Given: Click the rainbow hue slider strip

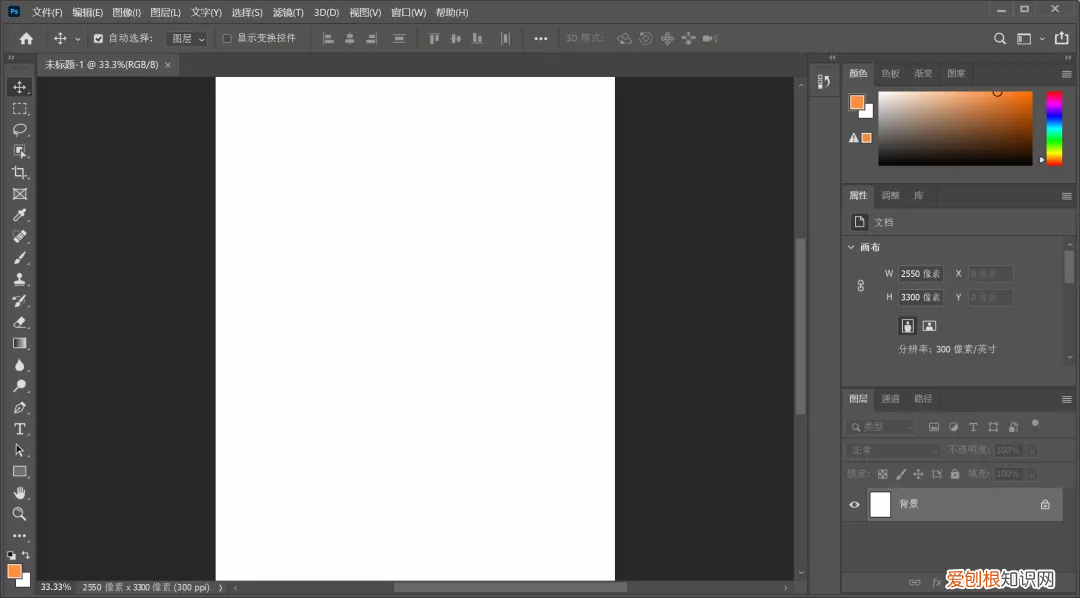Looking at the screenshot, I should (1054, 128).
